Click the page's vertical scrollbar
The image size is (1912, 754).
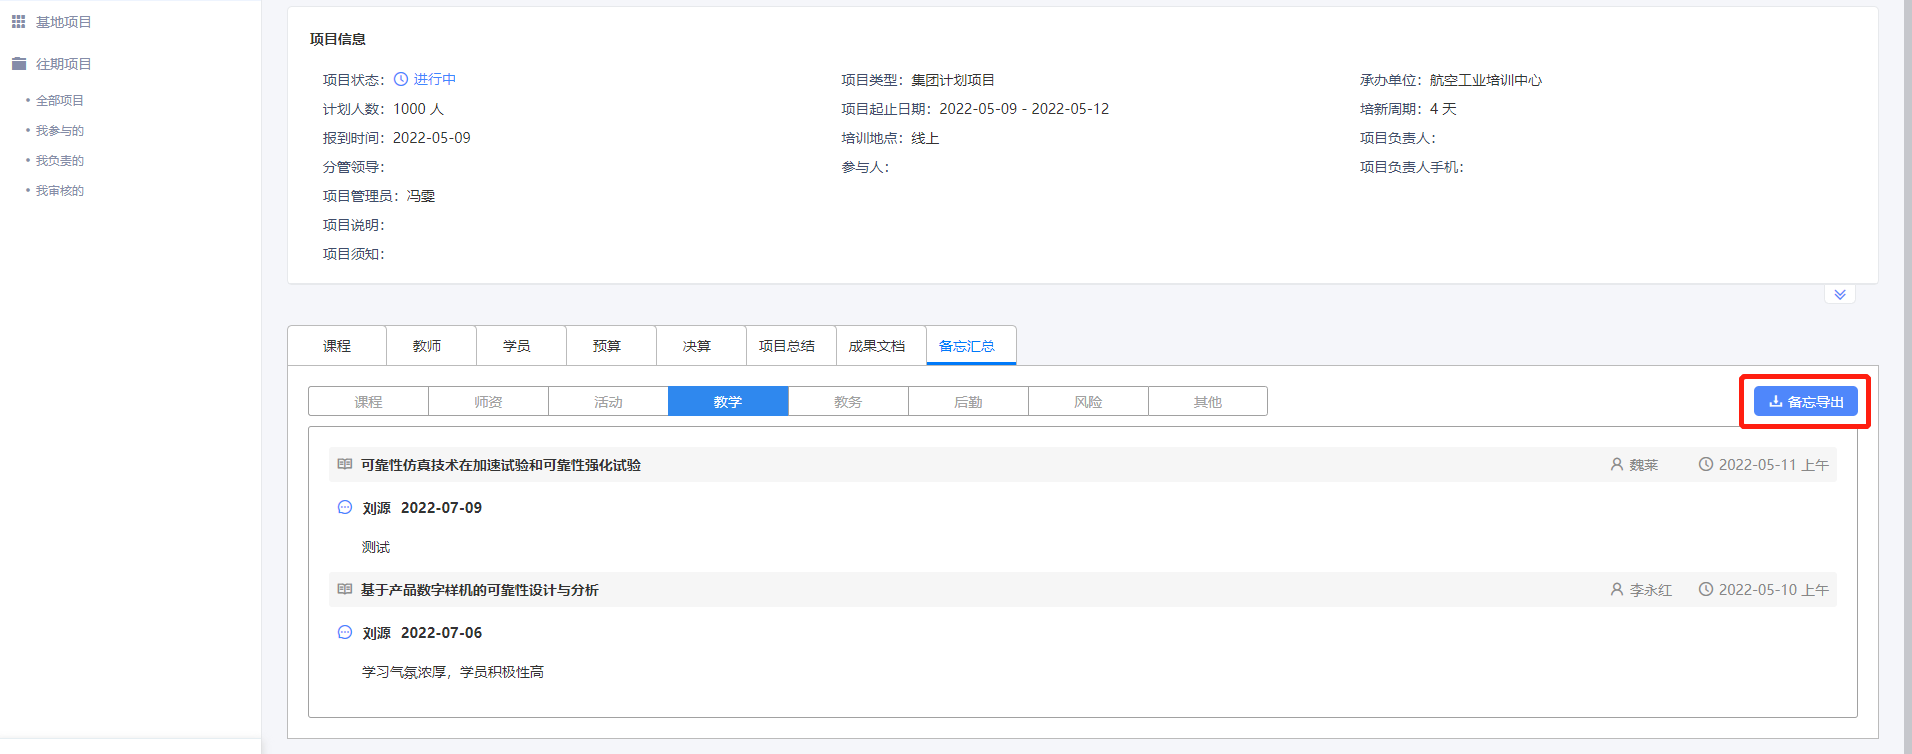coord(1908,377)
